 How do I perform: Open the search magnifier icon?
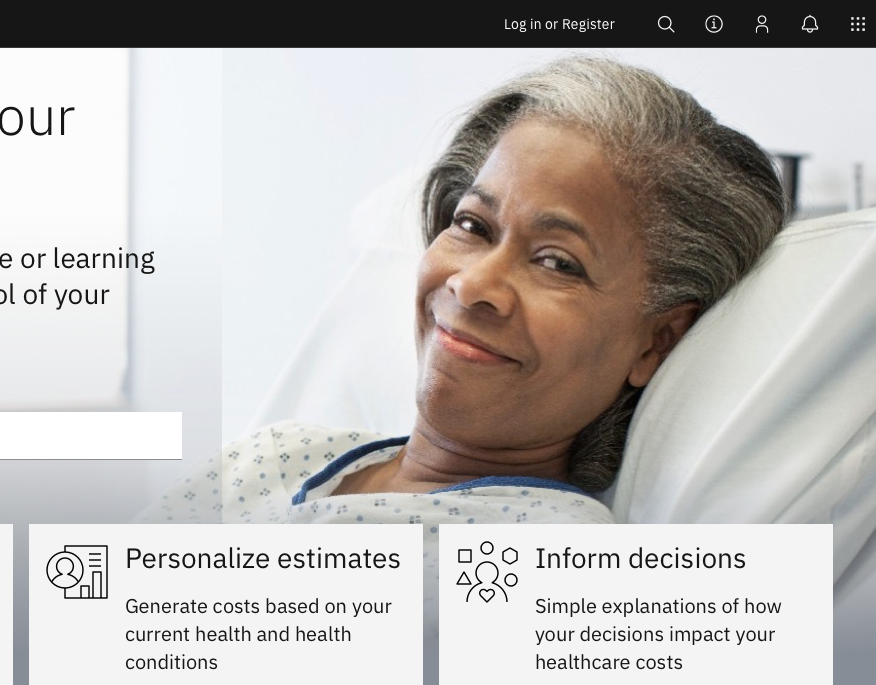tap(665, 24)
